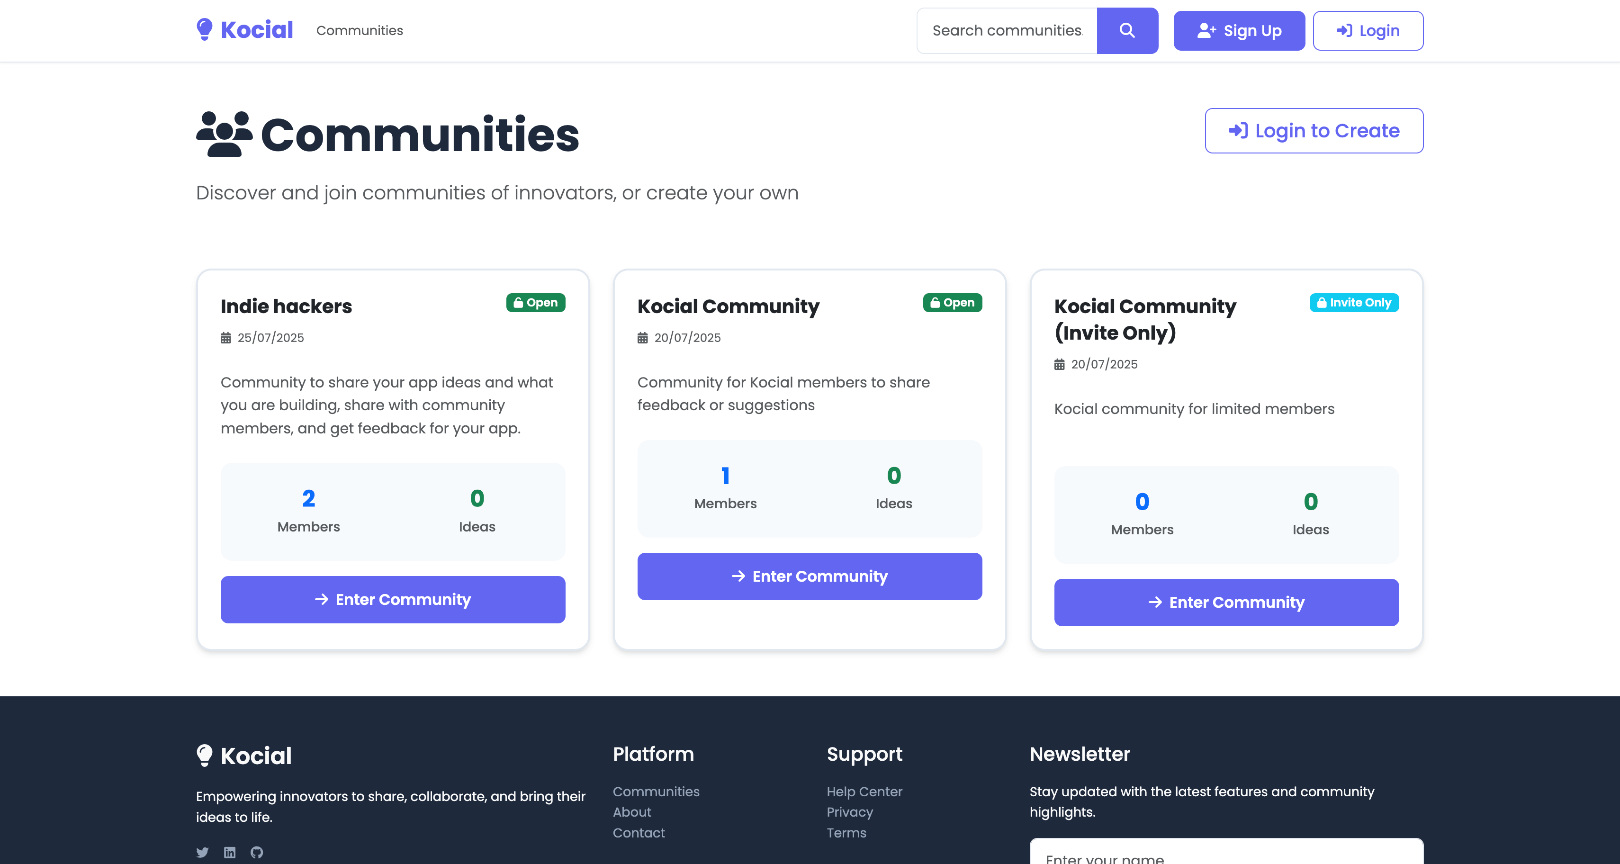Click the Open badge on Indie hackers card
This screenshot has width=1620, height=864.
tap(536, 303)
